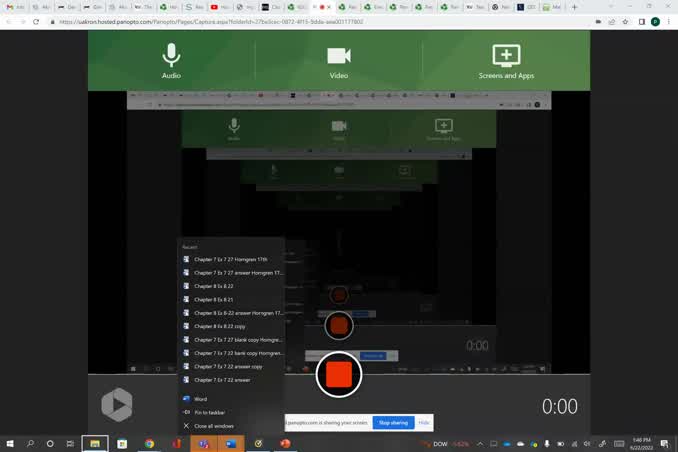
Task: Select Close all windows in jump list
Action: [x=213, y=426]
